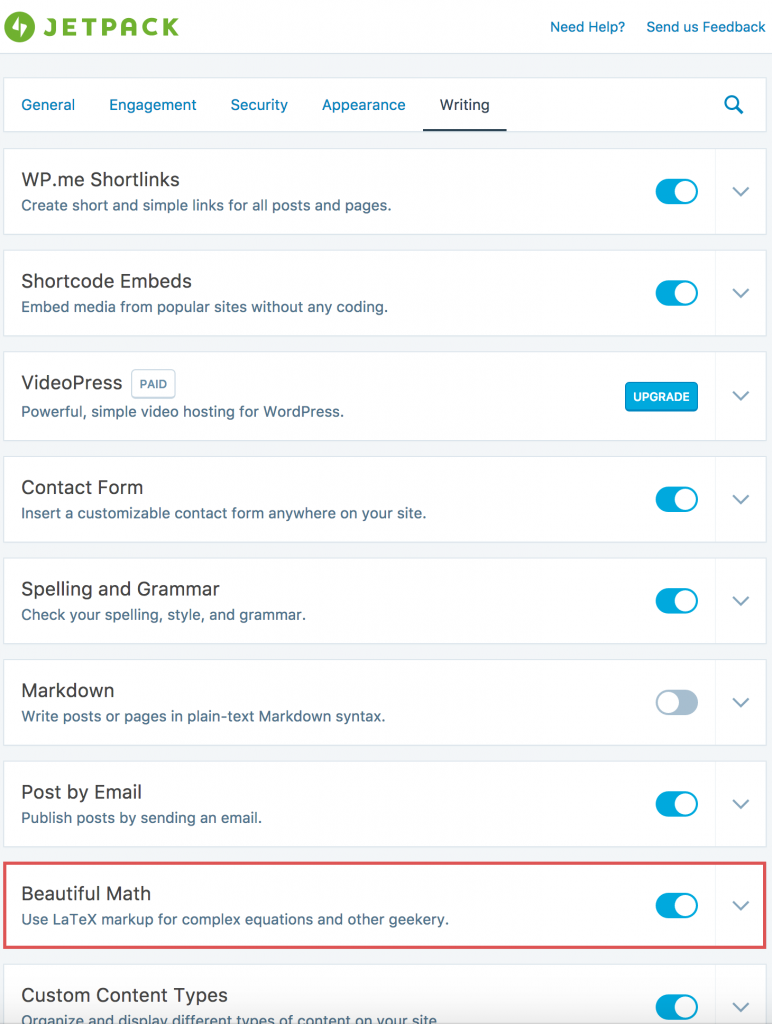The width and height of the screenshot is (772, 1024).
Task: Turn off Beautiful Math toggle
Action: (676, 906)
